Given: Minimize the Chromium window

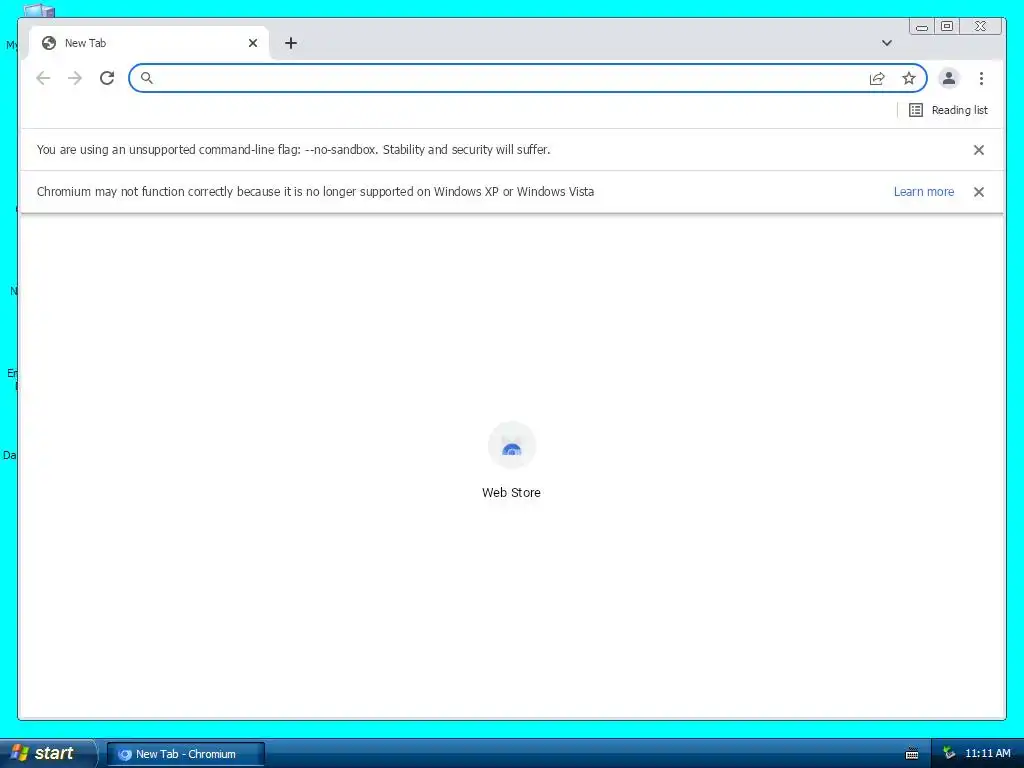Looking at the screenshot, I should (921, 27).
